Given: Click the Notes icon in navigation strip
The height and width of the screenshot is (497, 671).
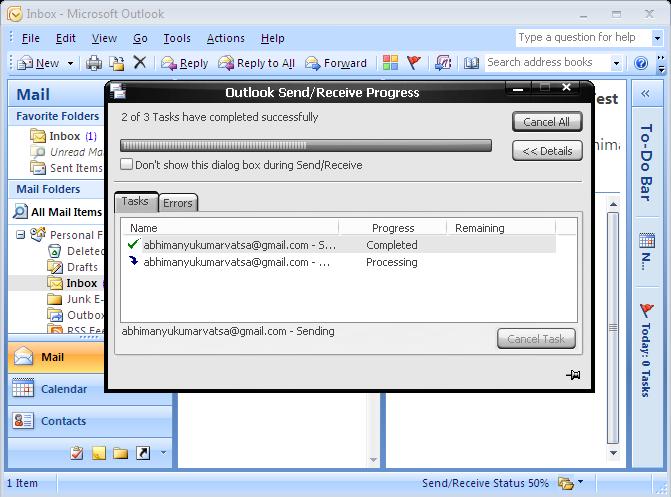Looking at the screenshot, I should tap(99, 453).
